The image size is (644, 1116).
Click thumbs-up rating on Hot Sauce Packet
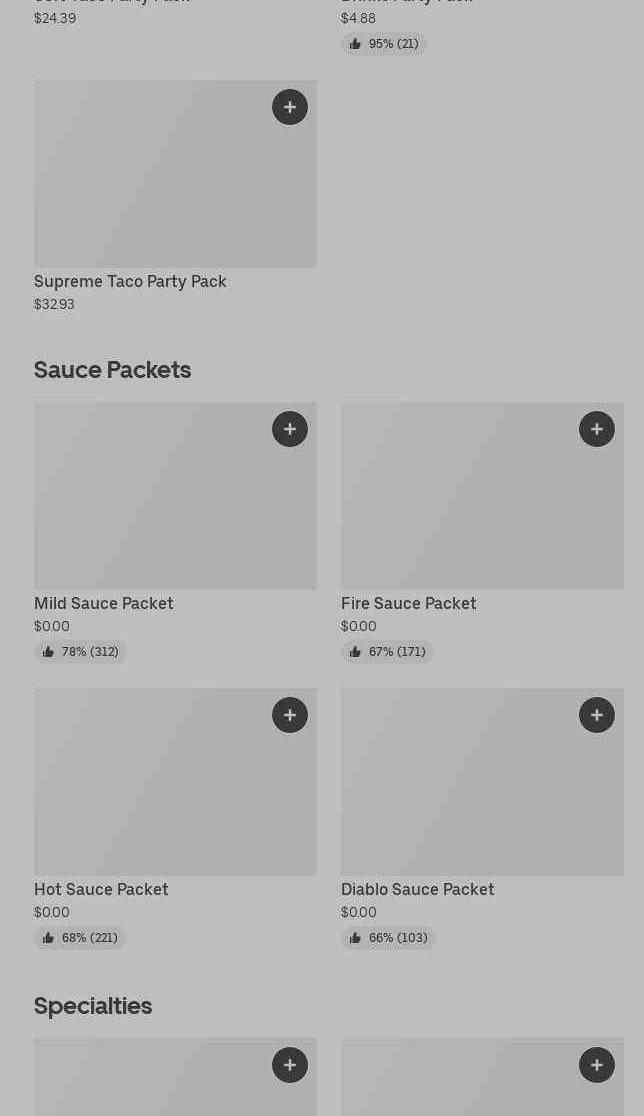pyautogui.click(x=80, y=938)
